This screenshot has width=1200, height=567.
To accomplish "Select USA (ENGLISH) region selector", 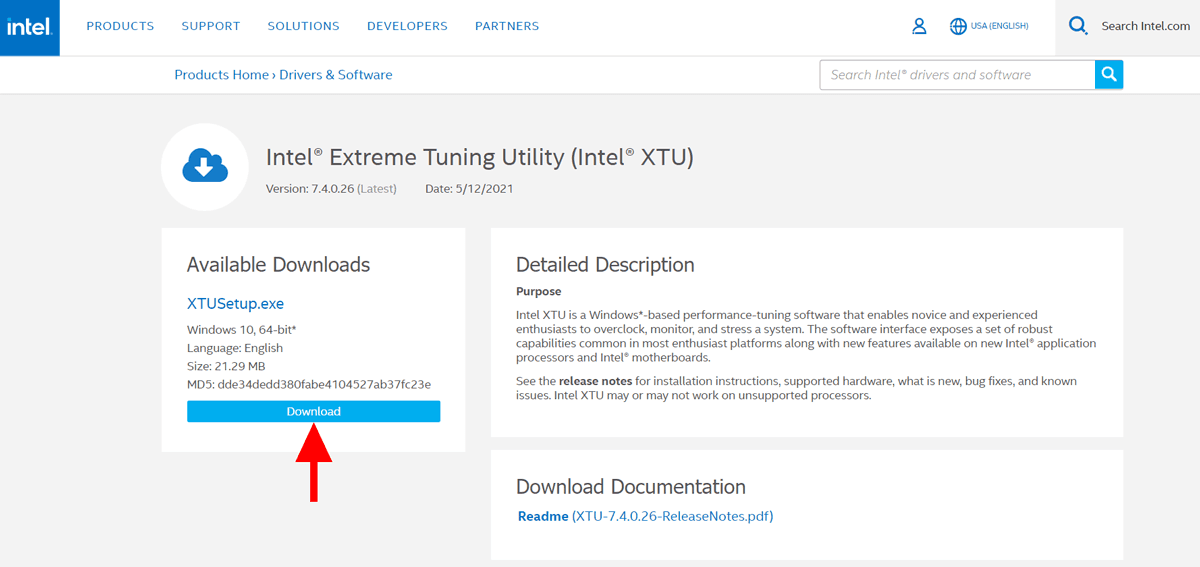I will click(x=999, y=26).
